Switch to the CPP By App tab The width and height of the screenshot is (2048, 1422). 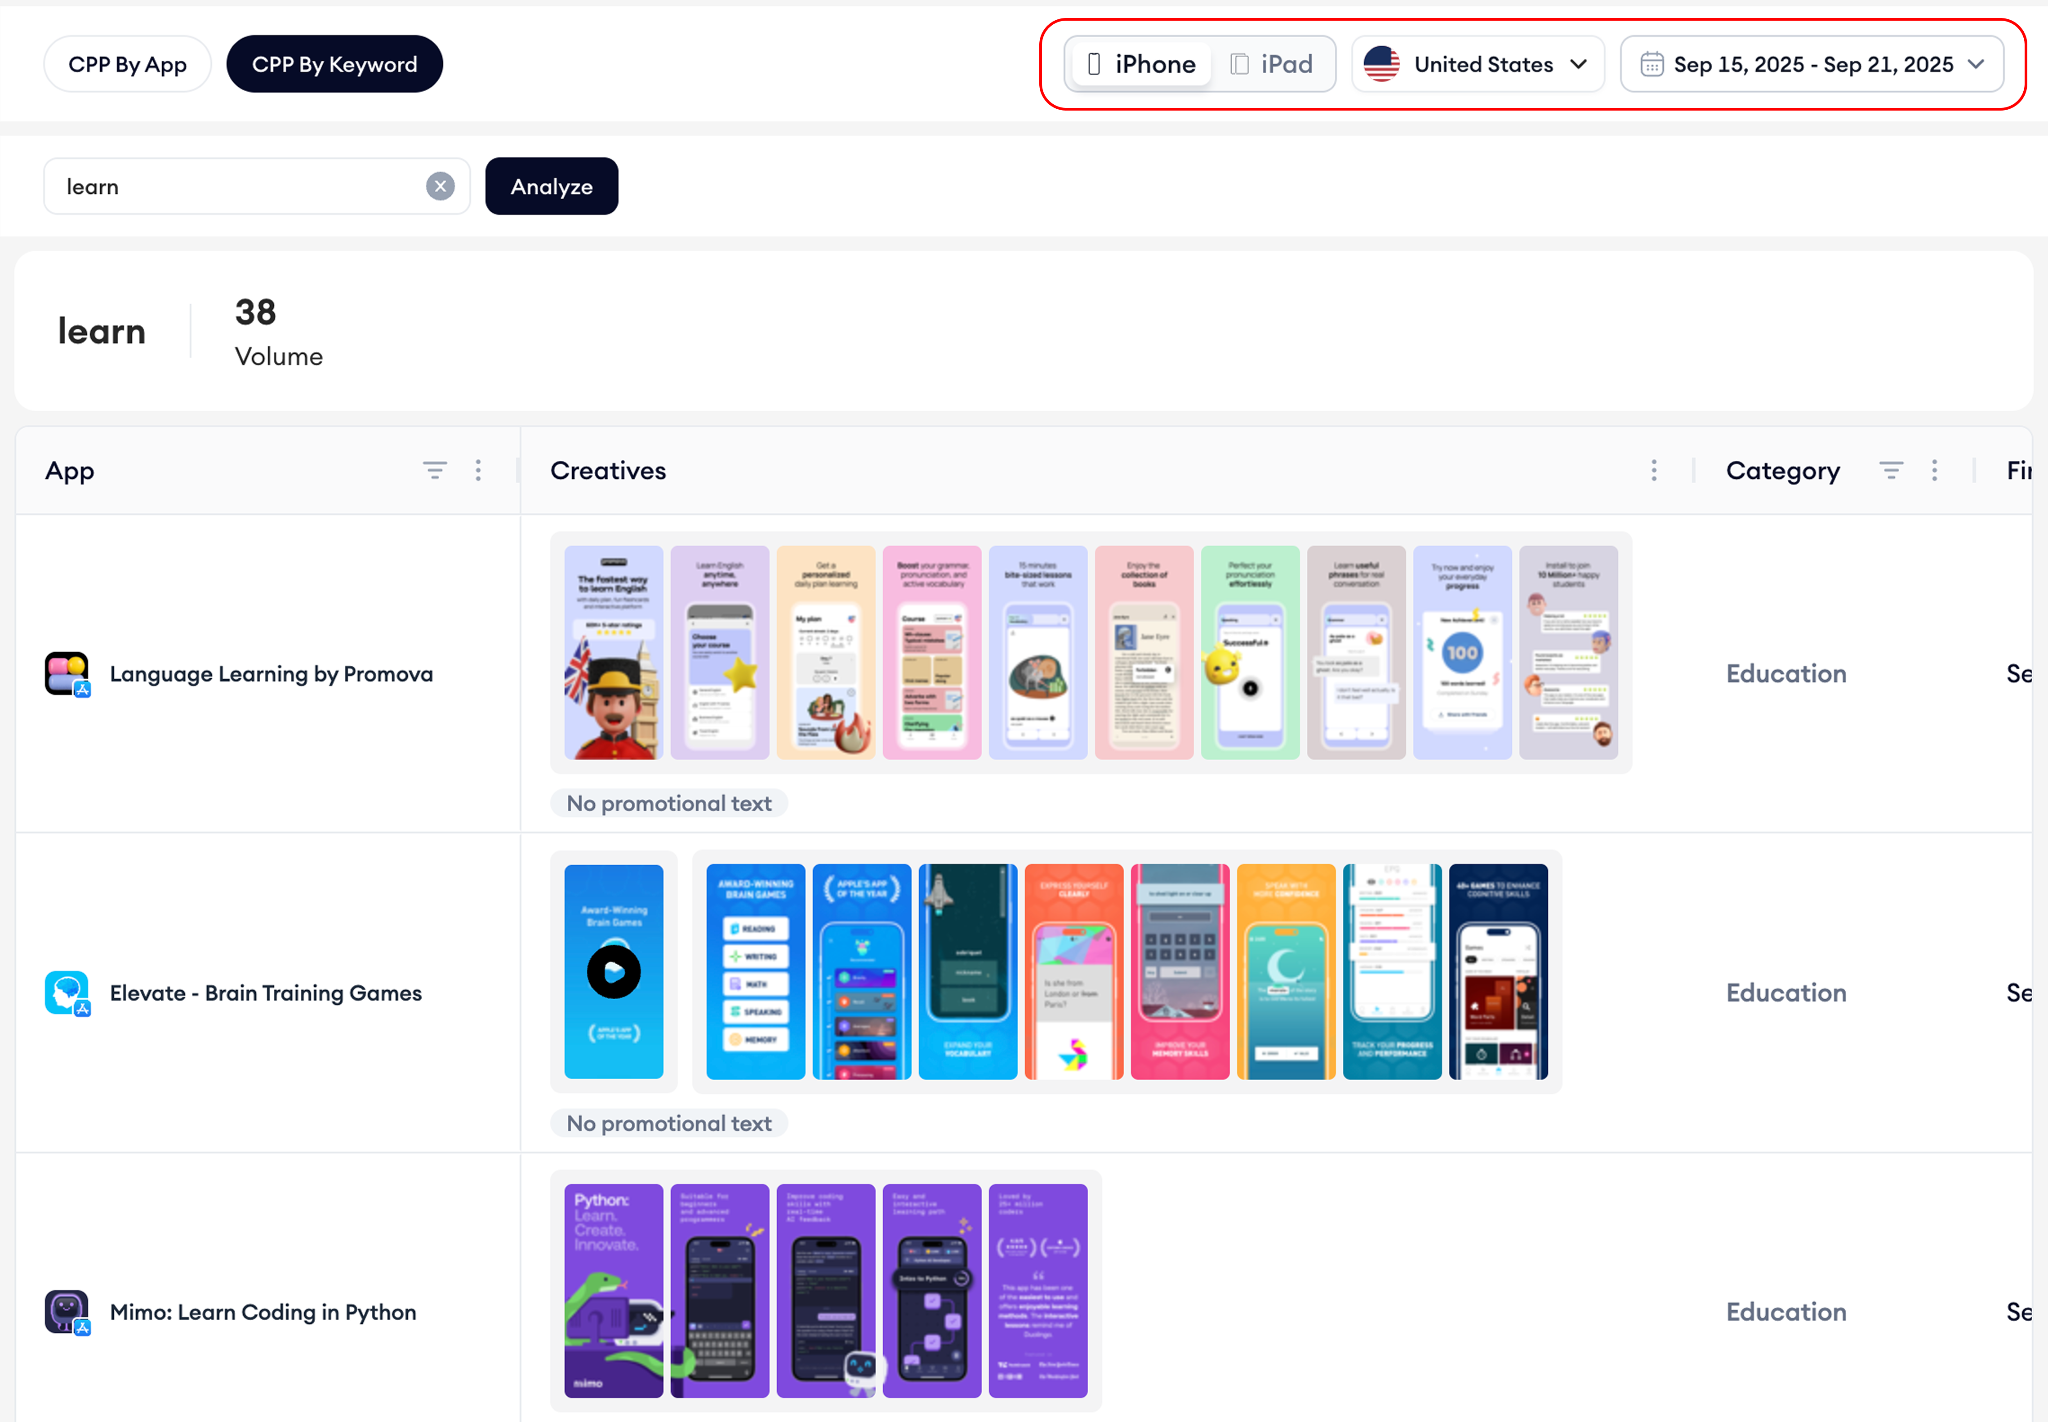click(127, 64)
